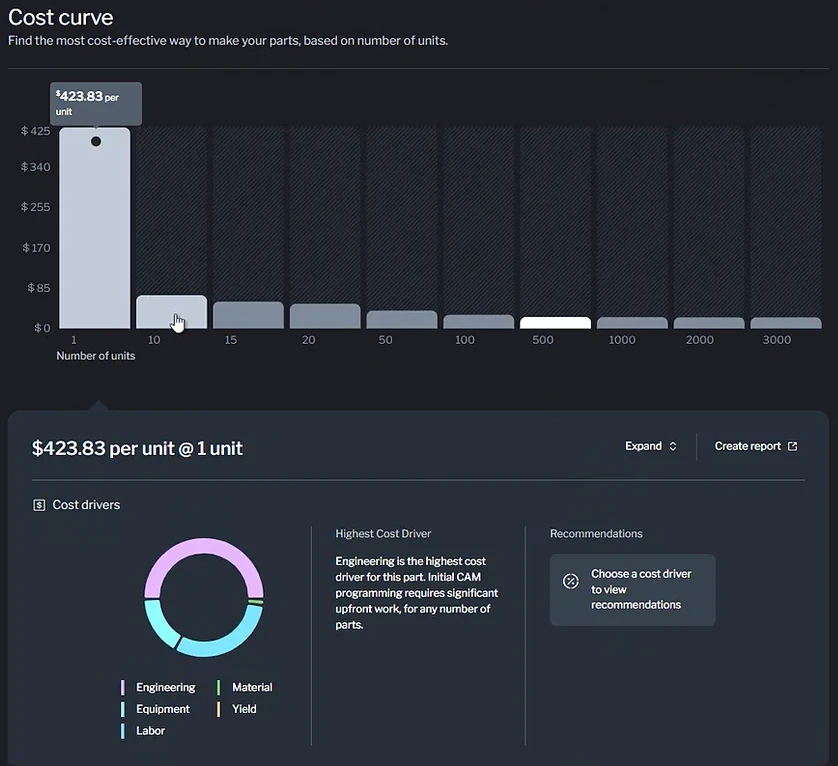The height and width of the screenshot is (766, 838).
Task: Click the data point dot on first bar
Action: point(96,142)
